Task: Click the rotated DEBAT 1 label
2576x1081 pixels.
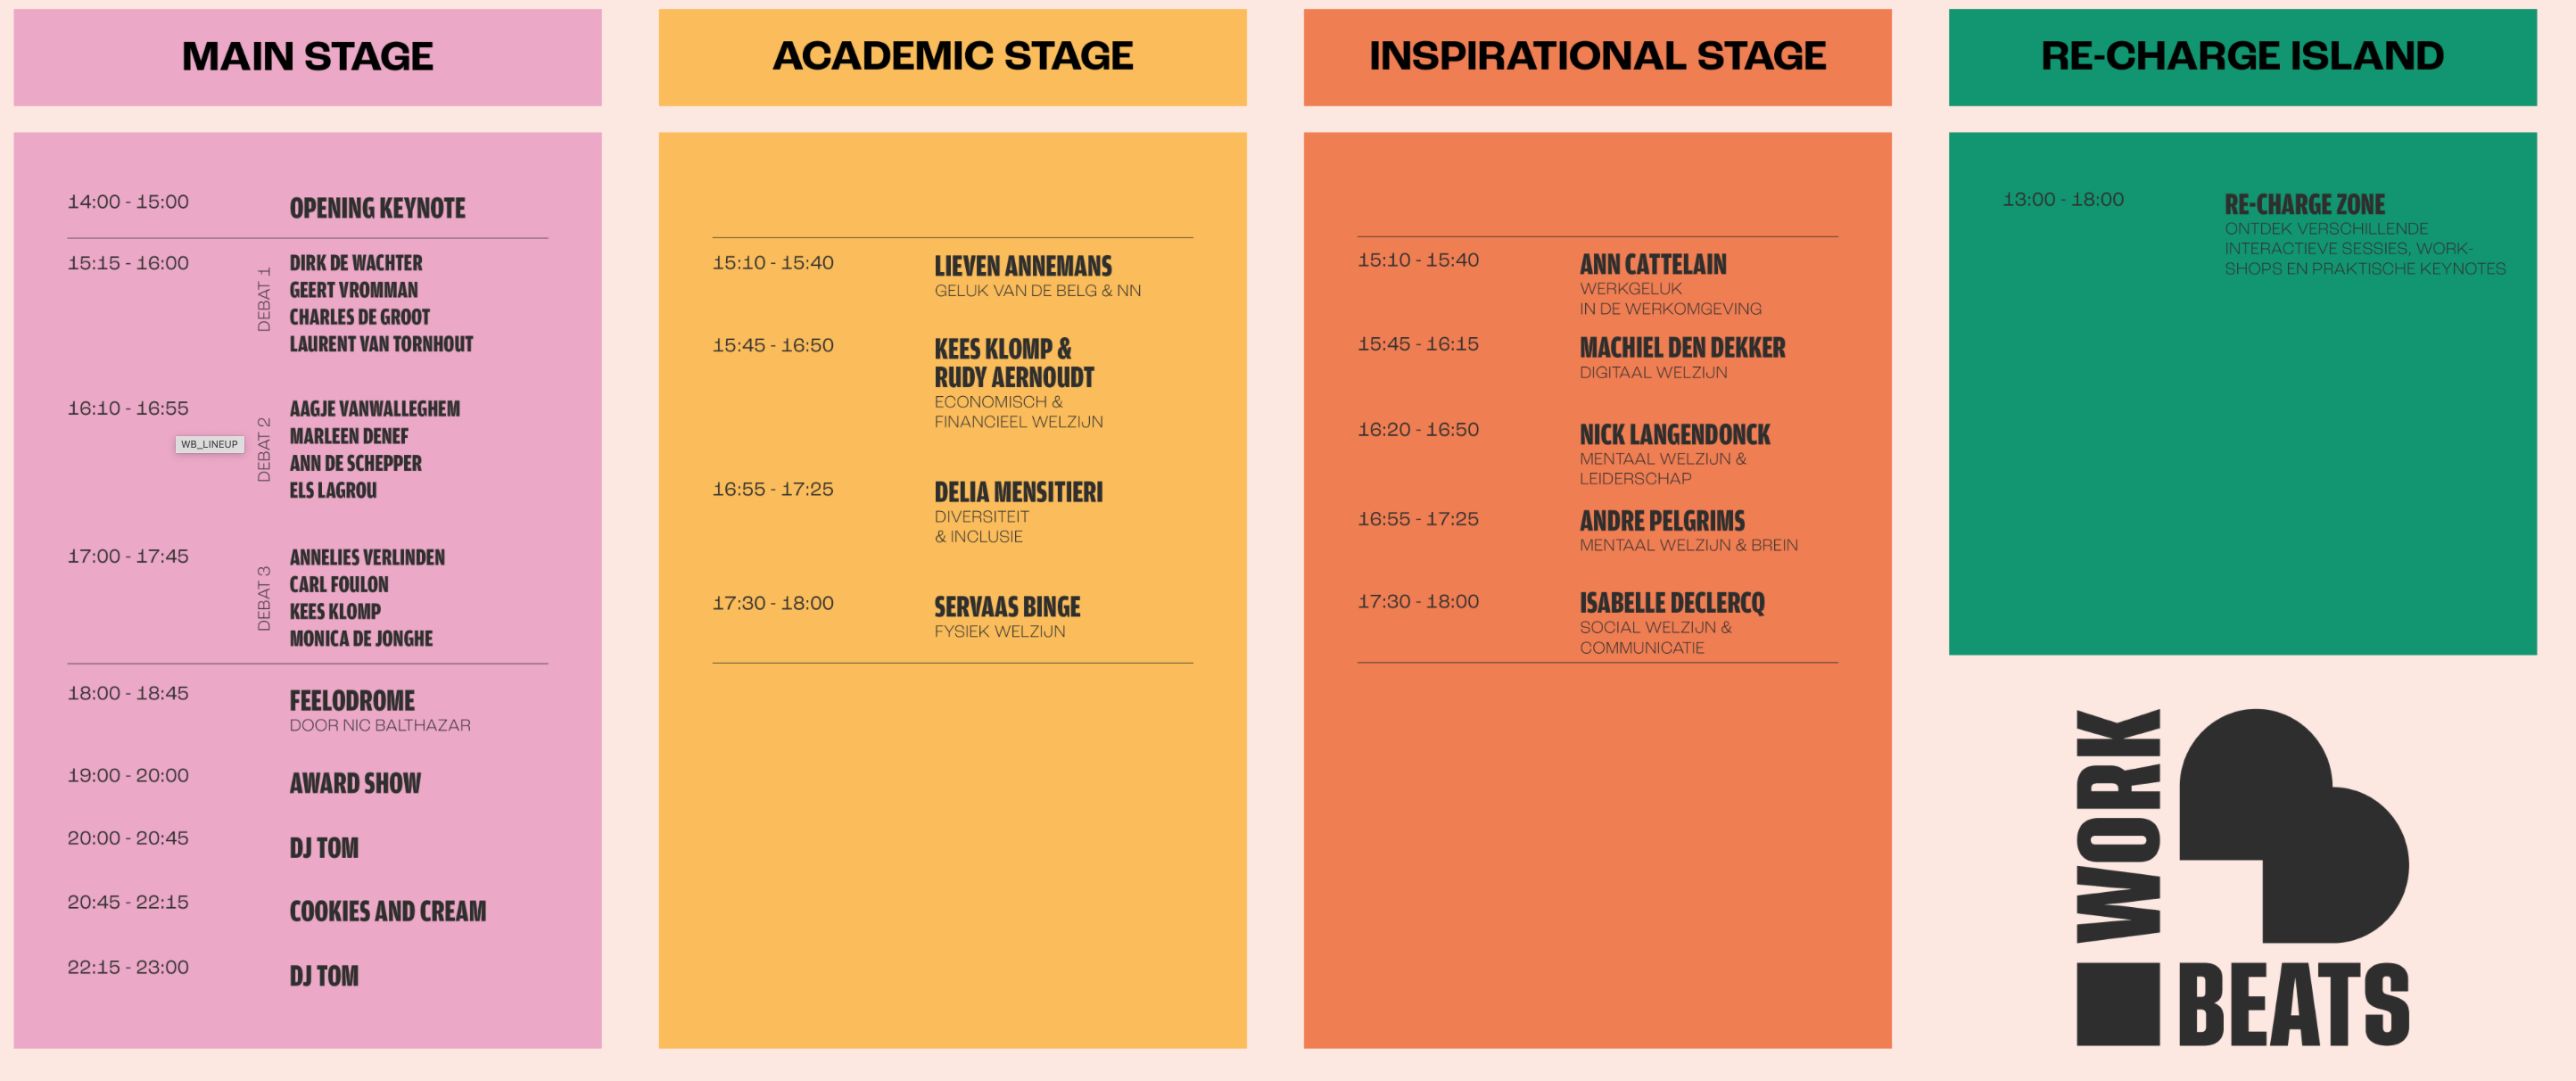Action: [264, 299]
